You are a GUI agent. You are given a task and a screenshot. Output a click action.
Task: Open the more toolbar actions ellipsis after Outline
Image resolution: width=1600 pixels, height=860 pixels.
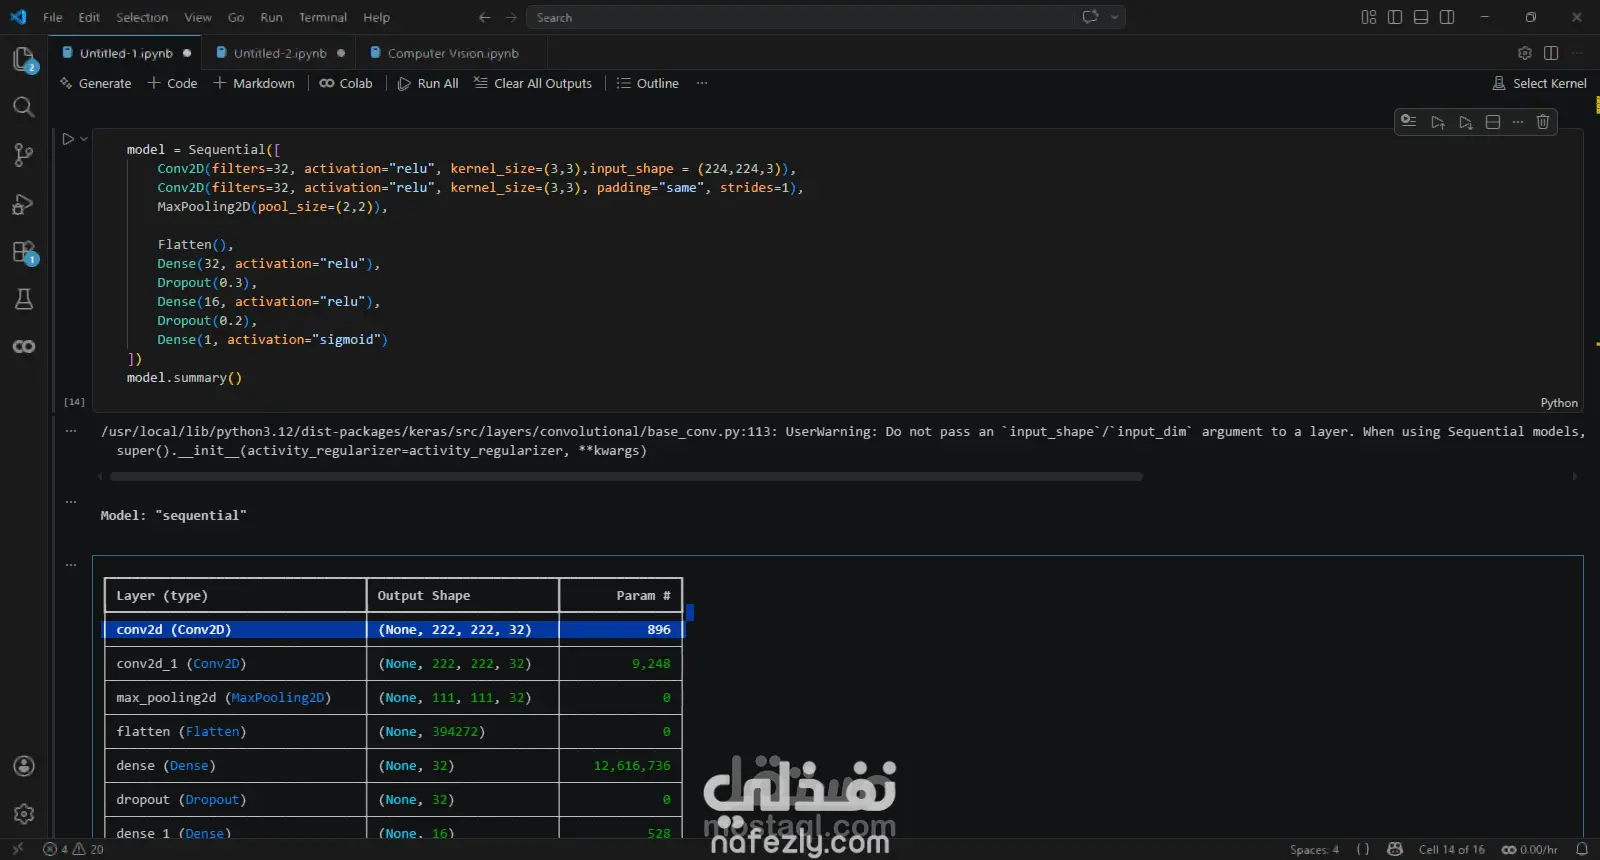pos(702,83)
